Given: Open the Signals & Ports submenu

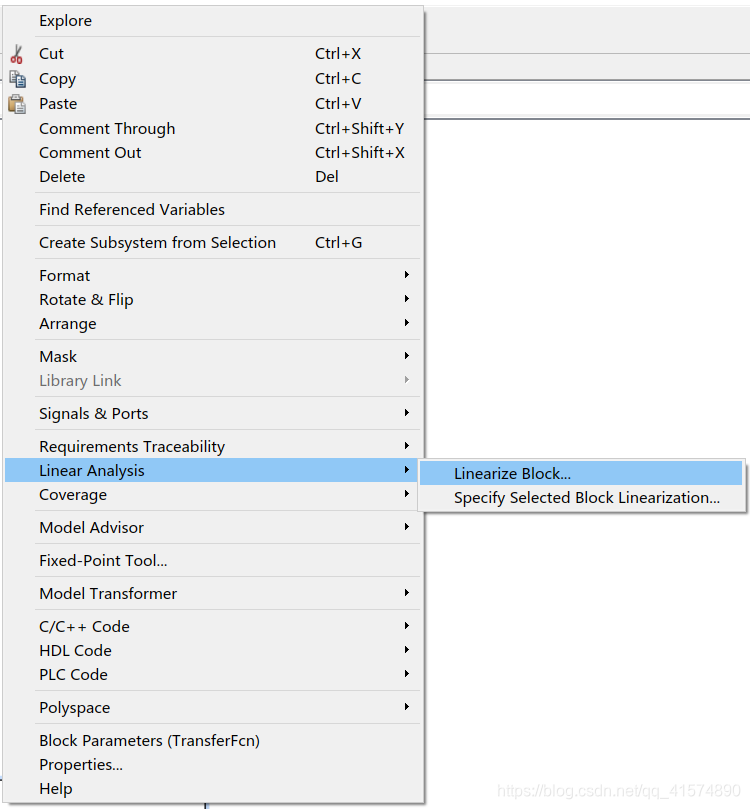Looking at the screenshot, I should pos(214,414).
